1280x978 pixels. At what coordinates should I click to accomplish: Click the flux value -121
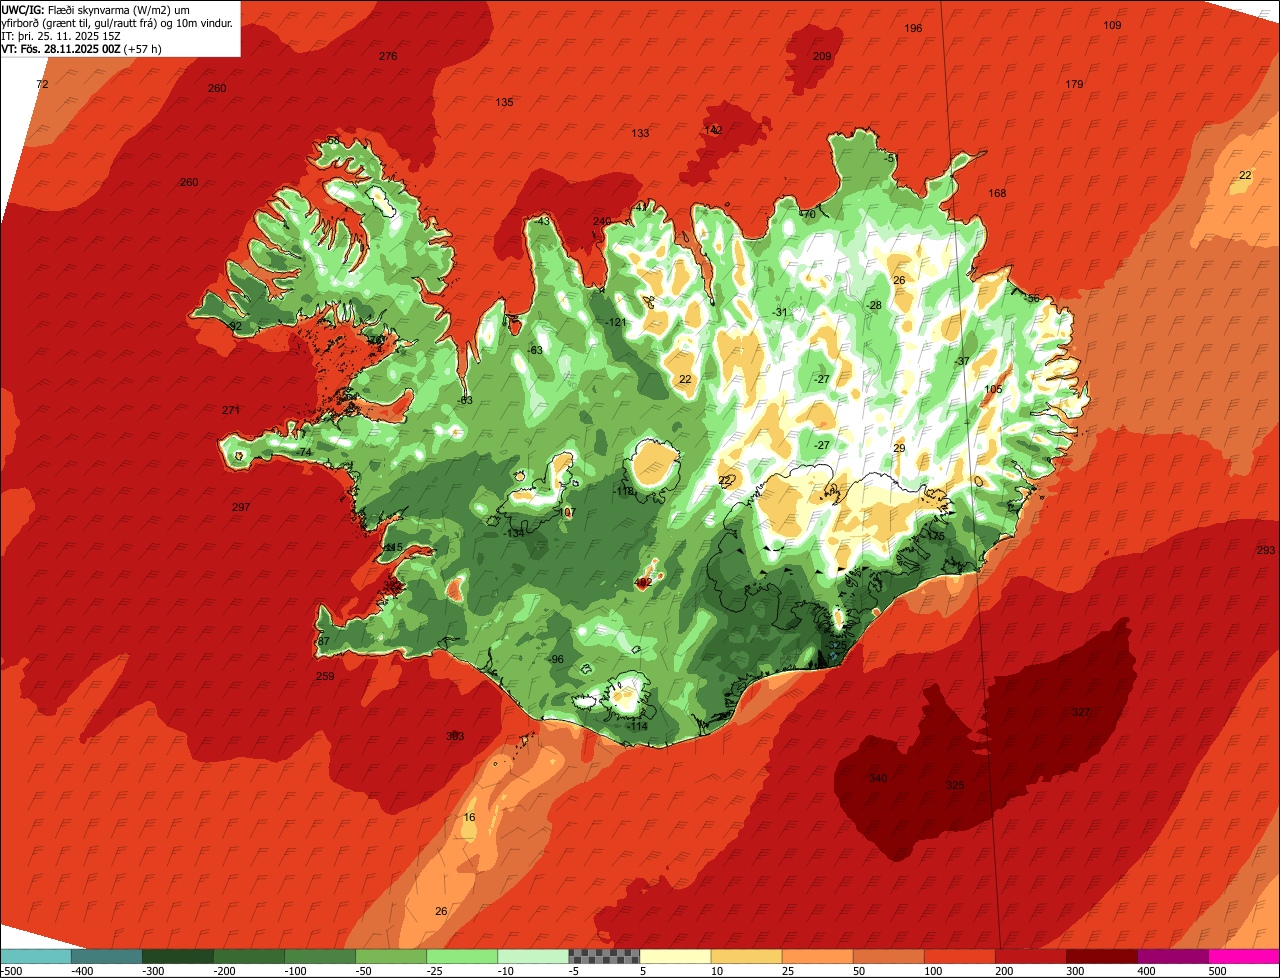(x=616, y=322)
